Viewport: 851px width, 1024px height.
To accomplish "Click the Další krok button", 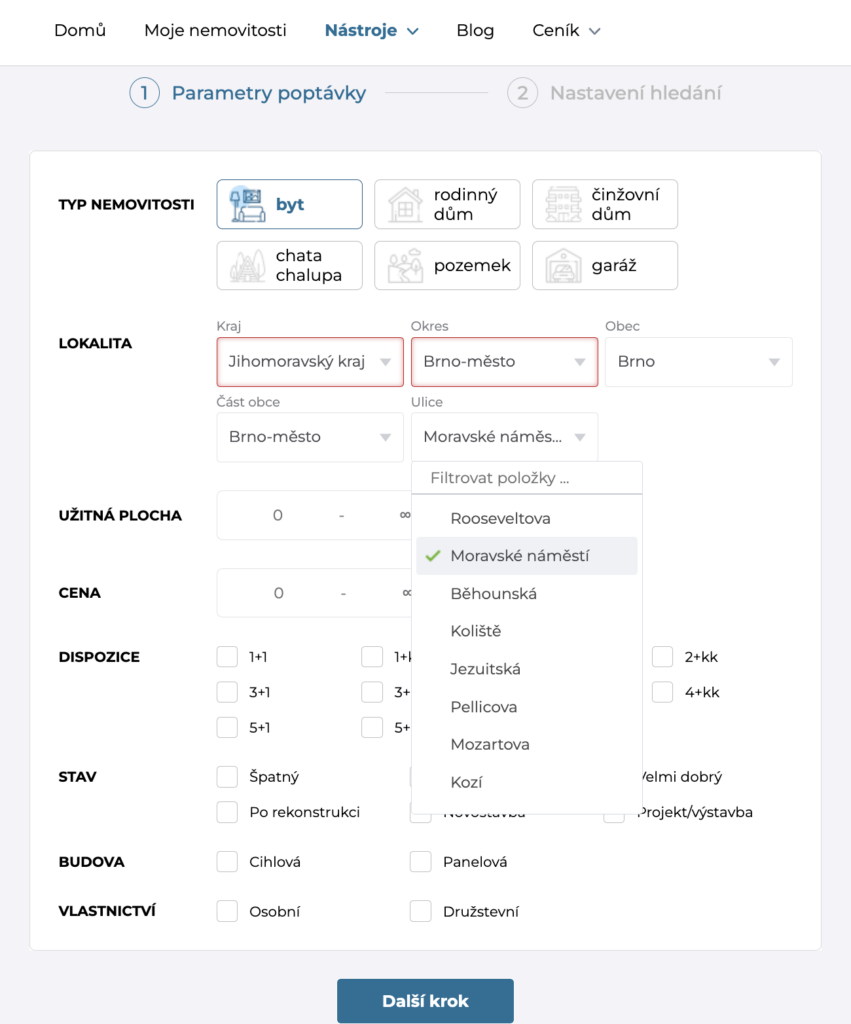I will click(x=425, y=1001).
